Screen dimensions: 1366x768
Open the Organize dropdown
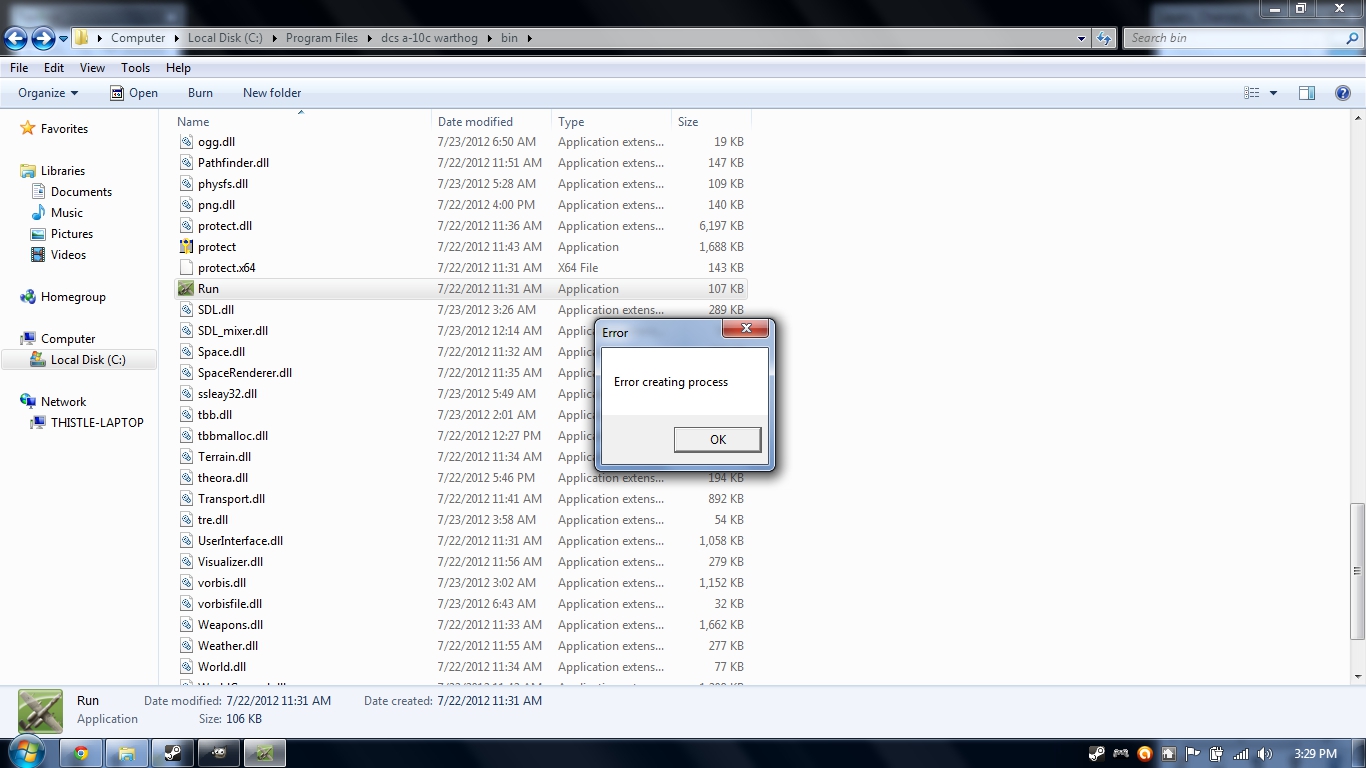48,93
